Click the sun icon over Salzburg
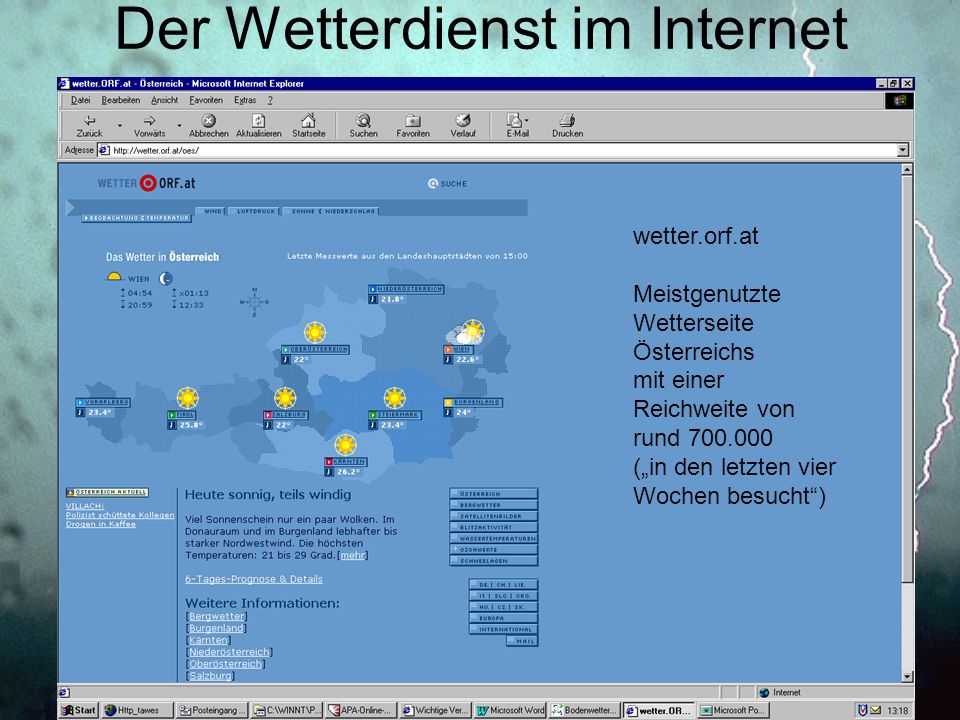The image size is (960, 720). pyautogui.click(x=285, y=398)
